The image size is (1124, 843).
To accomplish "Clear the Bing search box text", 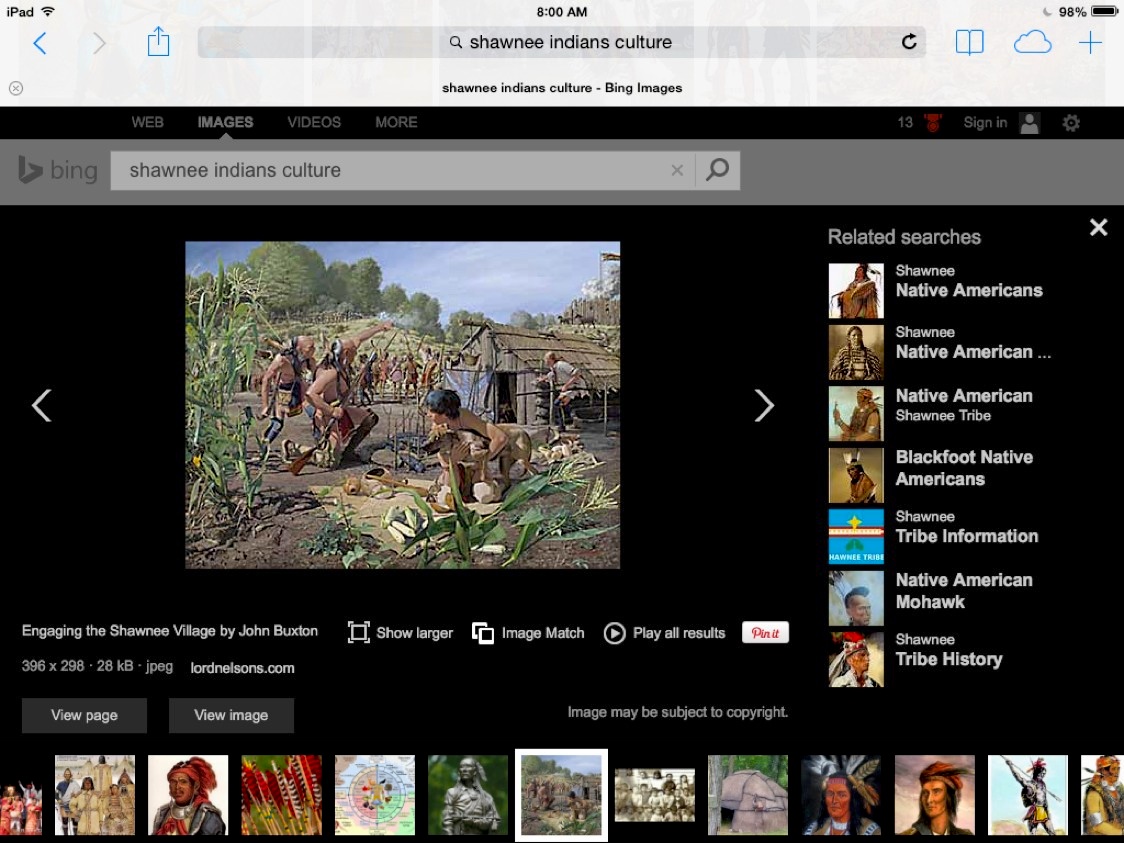I will [677, 171].
